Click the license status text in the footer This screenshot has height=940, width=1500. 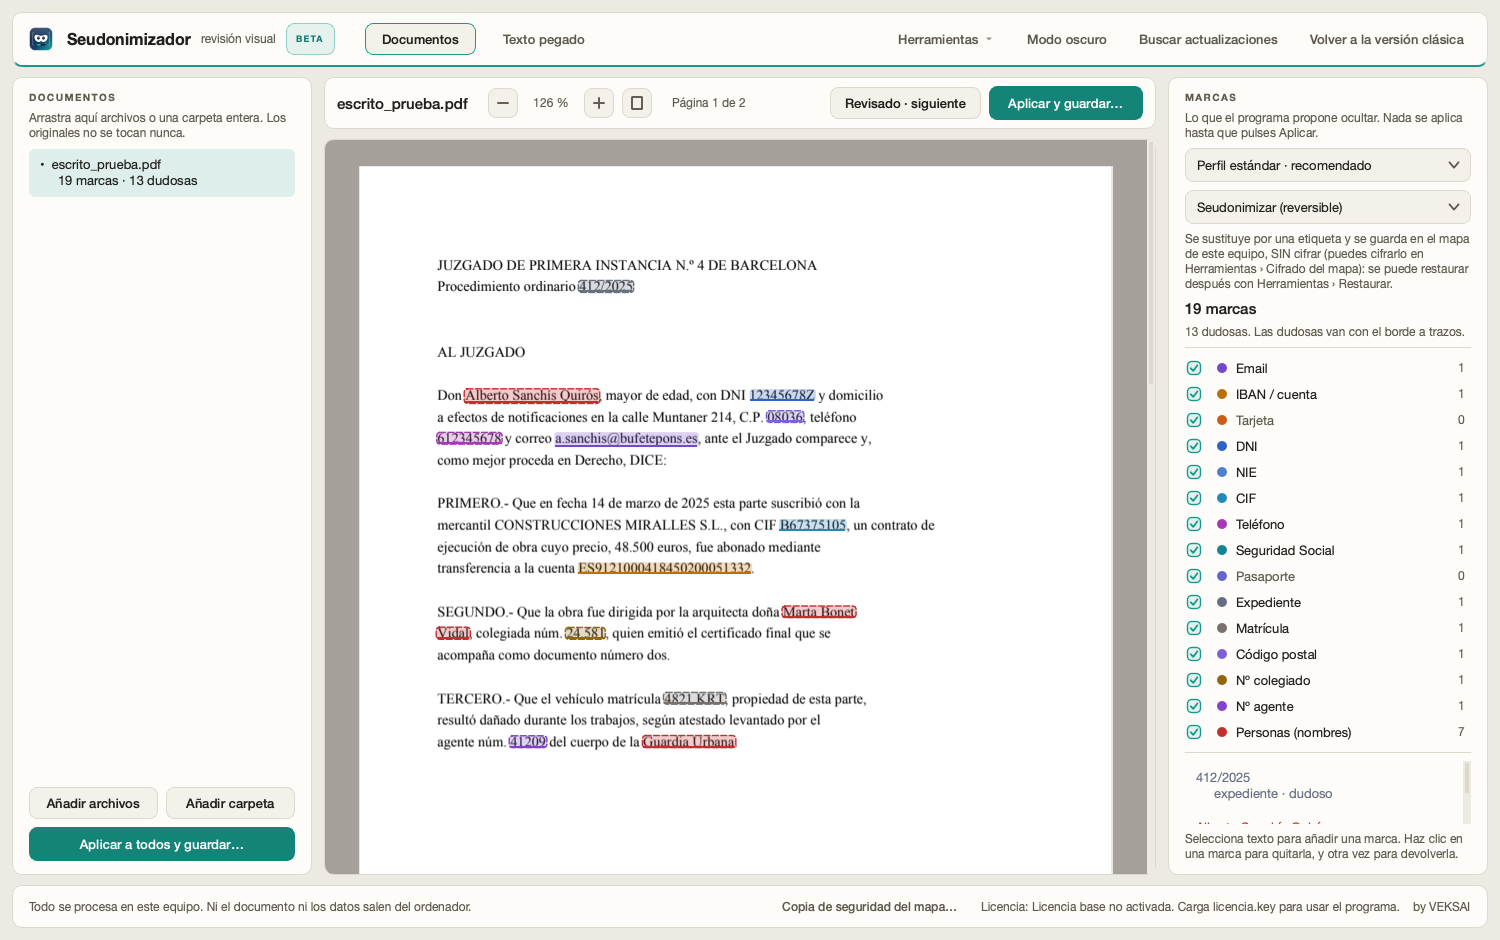(x=1190, y=907)
